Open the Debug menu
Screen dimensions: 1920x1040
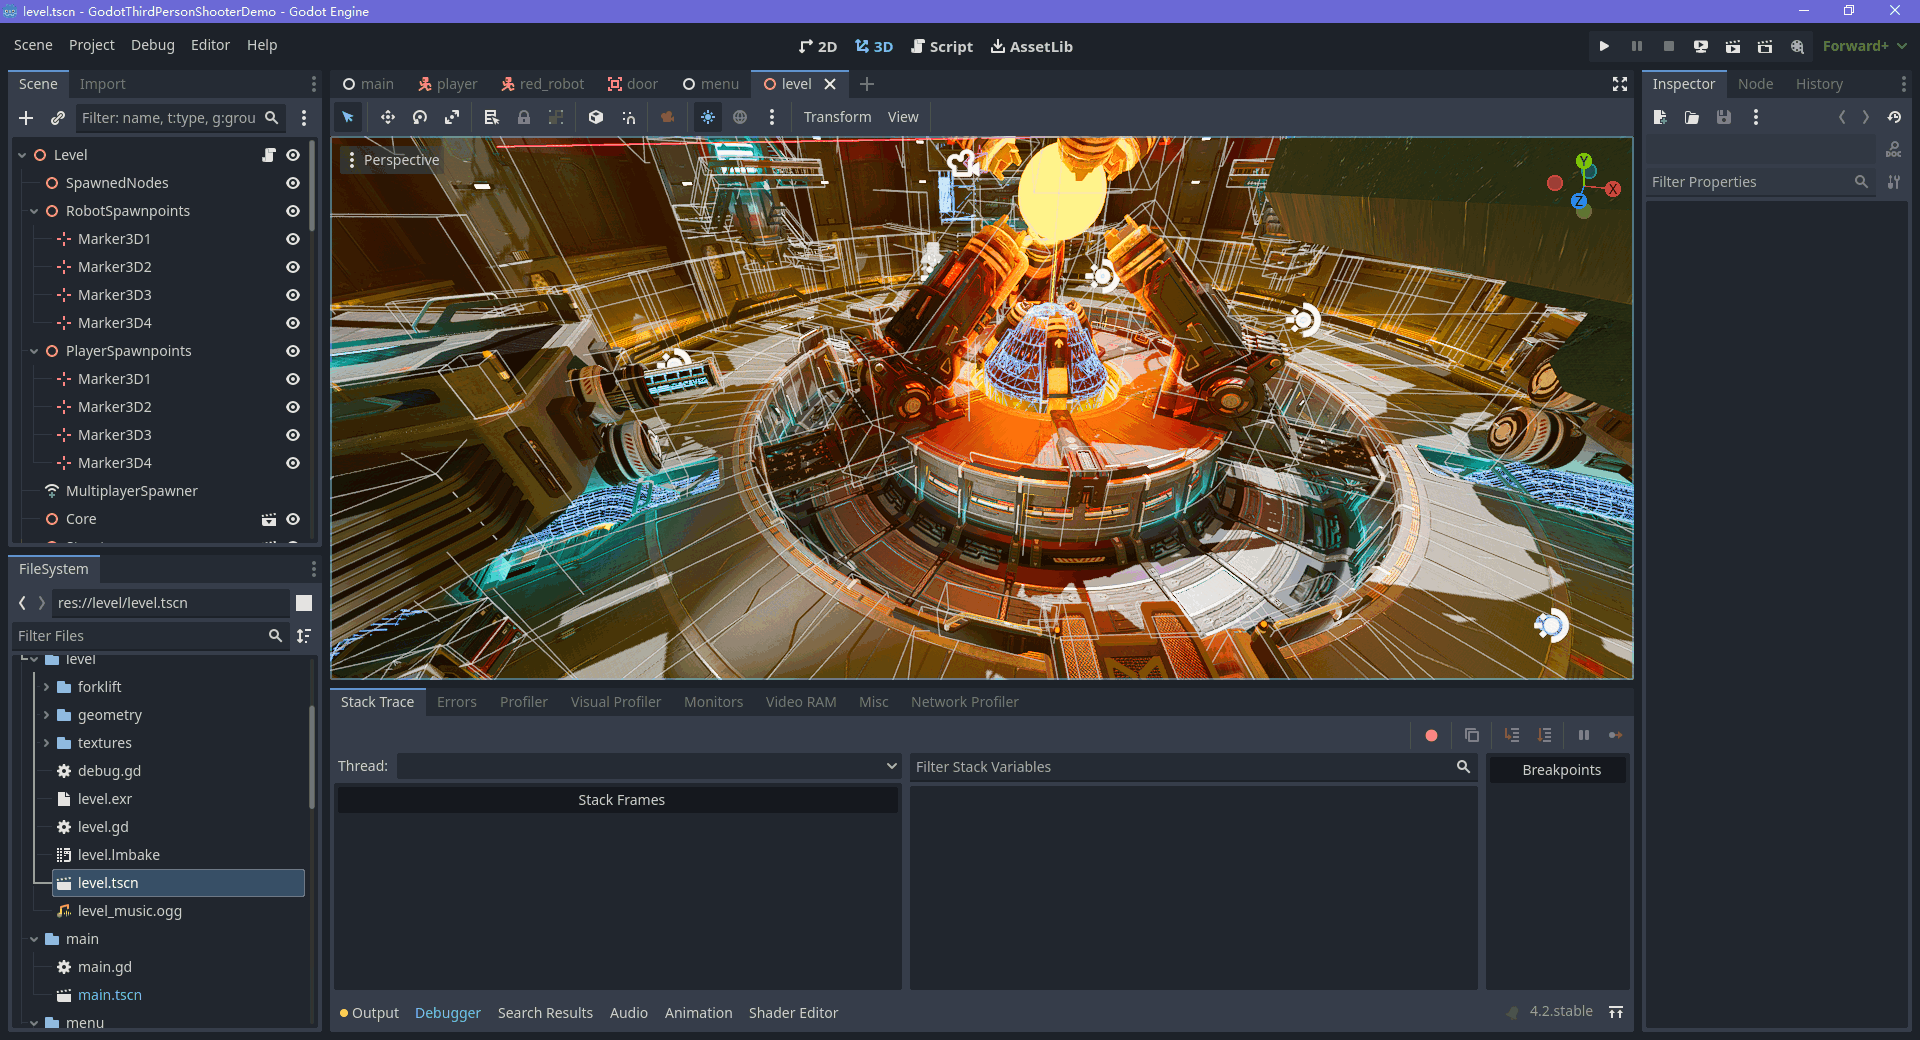click(152, 45)
